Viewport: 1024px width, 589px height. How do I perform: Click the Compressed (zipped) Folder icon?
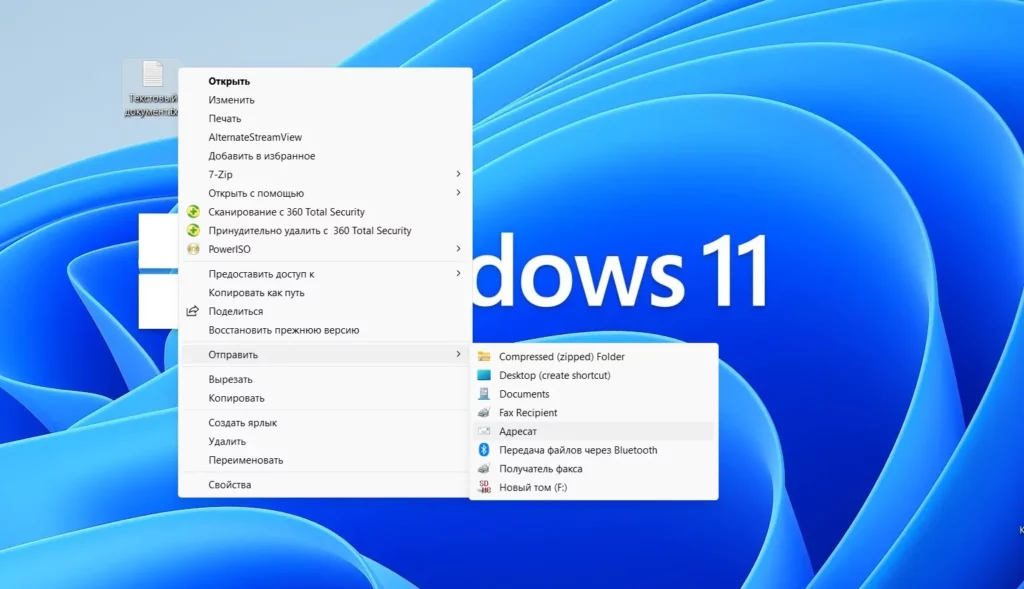coord(484,357)
